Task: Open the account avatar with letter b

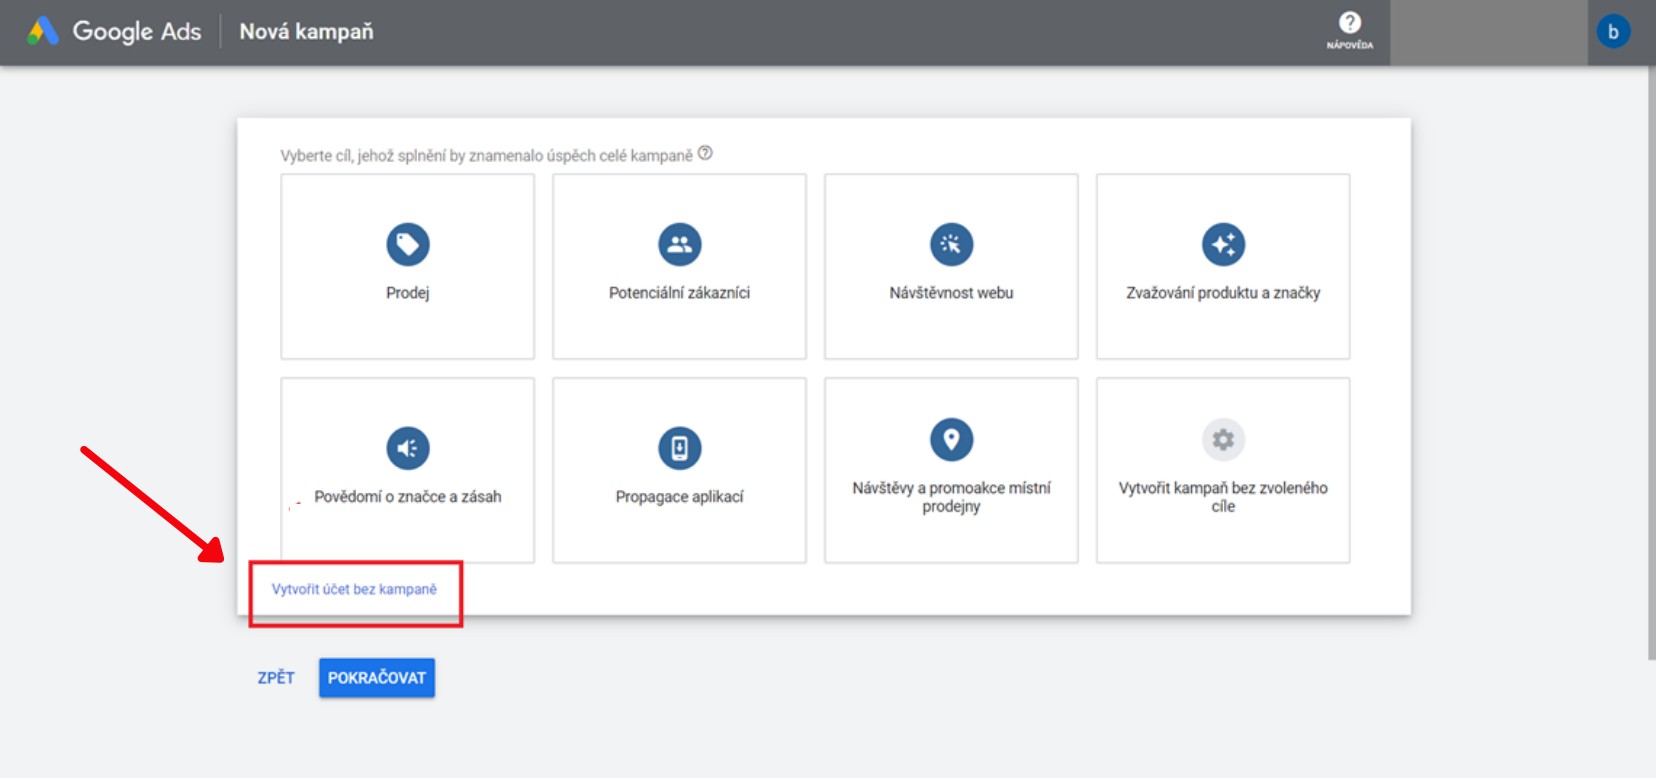Action: pos(1612,32)
